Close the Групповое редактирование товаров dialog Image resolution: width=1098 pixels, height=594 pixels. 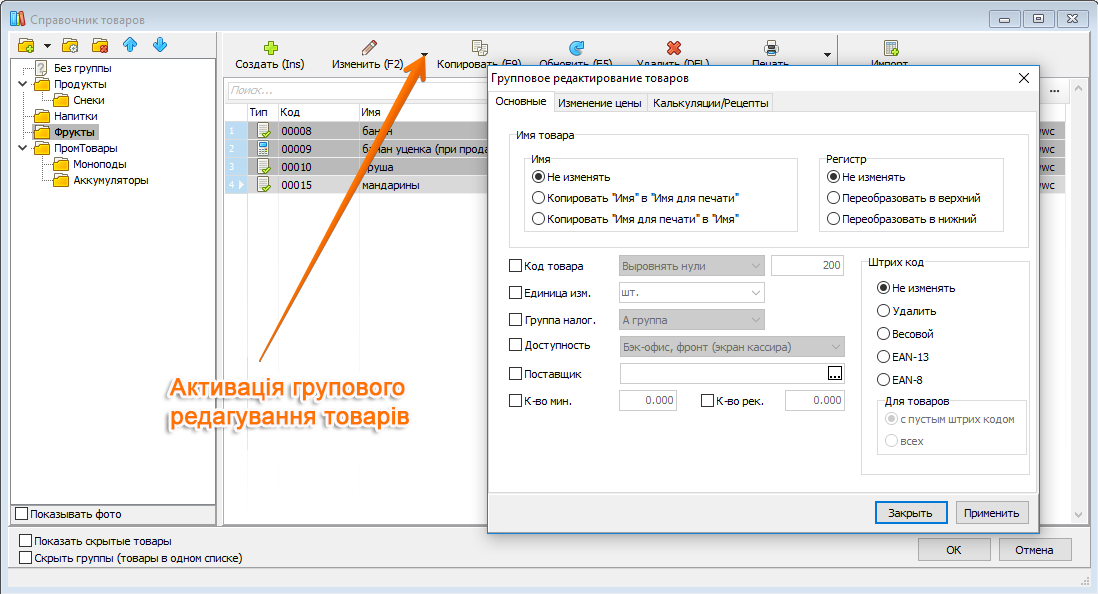pos(1024,78)
